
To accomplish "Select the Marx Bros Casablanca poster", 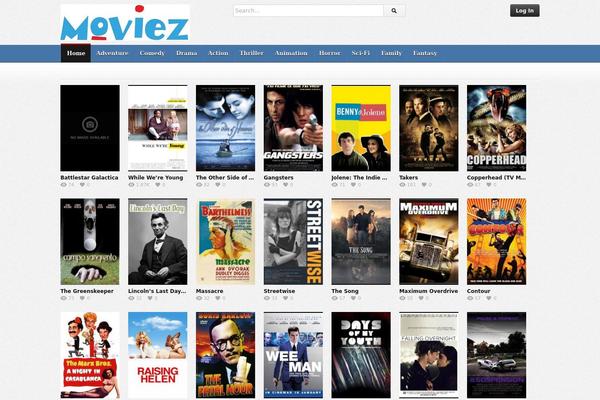I will tap(90, 355).
